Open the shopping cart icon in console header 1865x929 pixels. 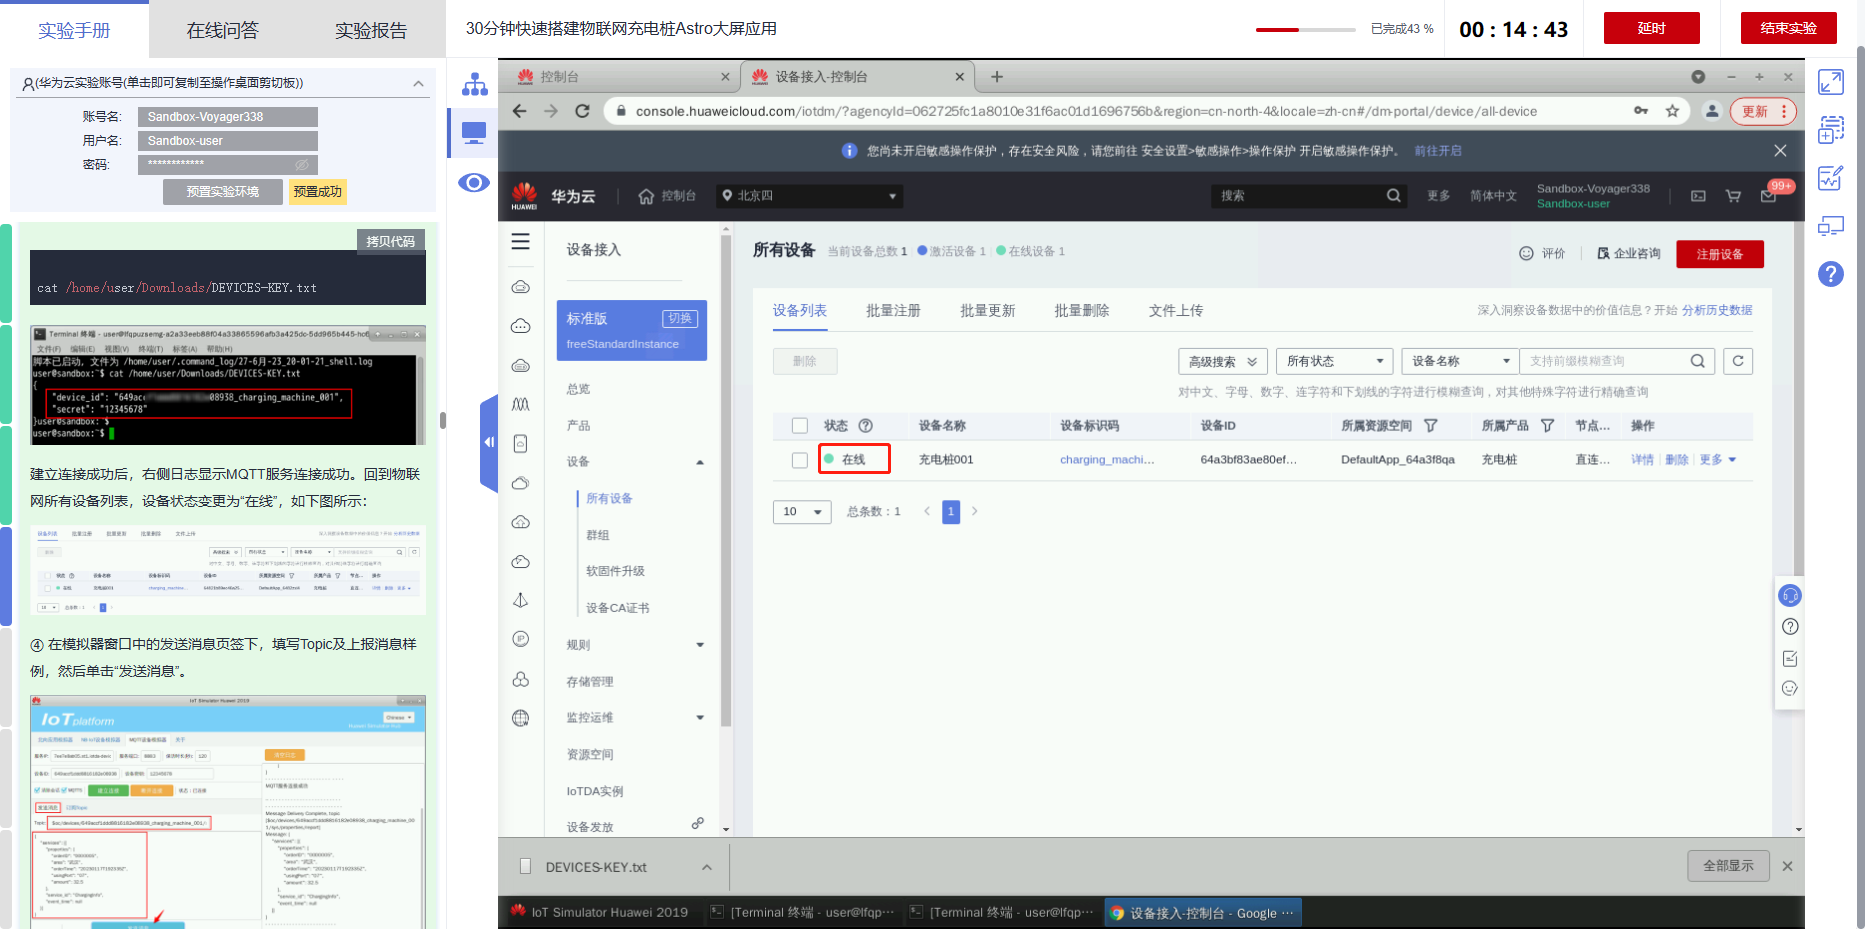point(1733,196)
